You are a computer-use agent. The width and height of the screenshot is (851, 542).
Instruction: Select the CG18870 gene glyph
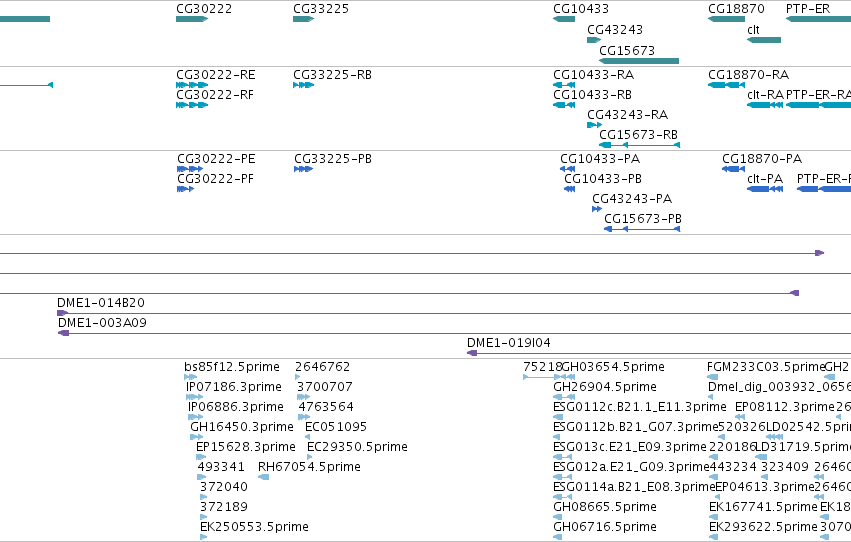726,19
